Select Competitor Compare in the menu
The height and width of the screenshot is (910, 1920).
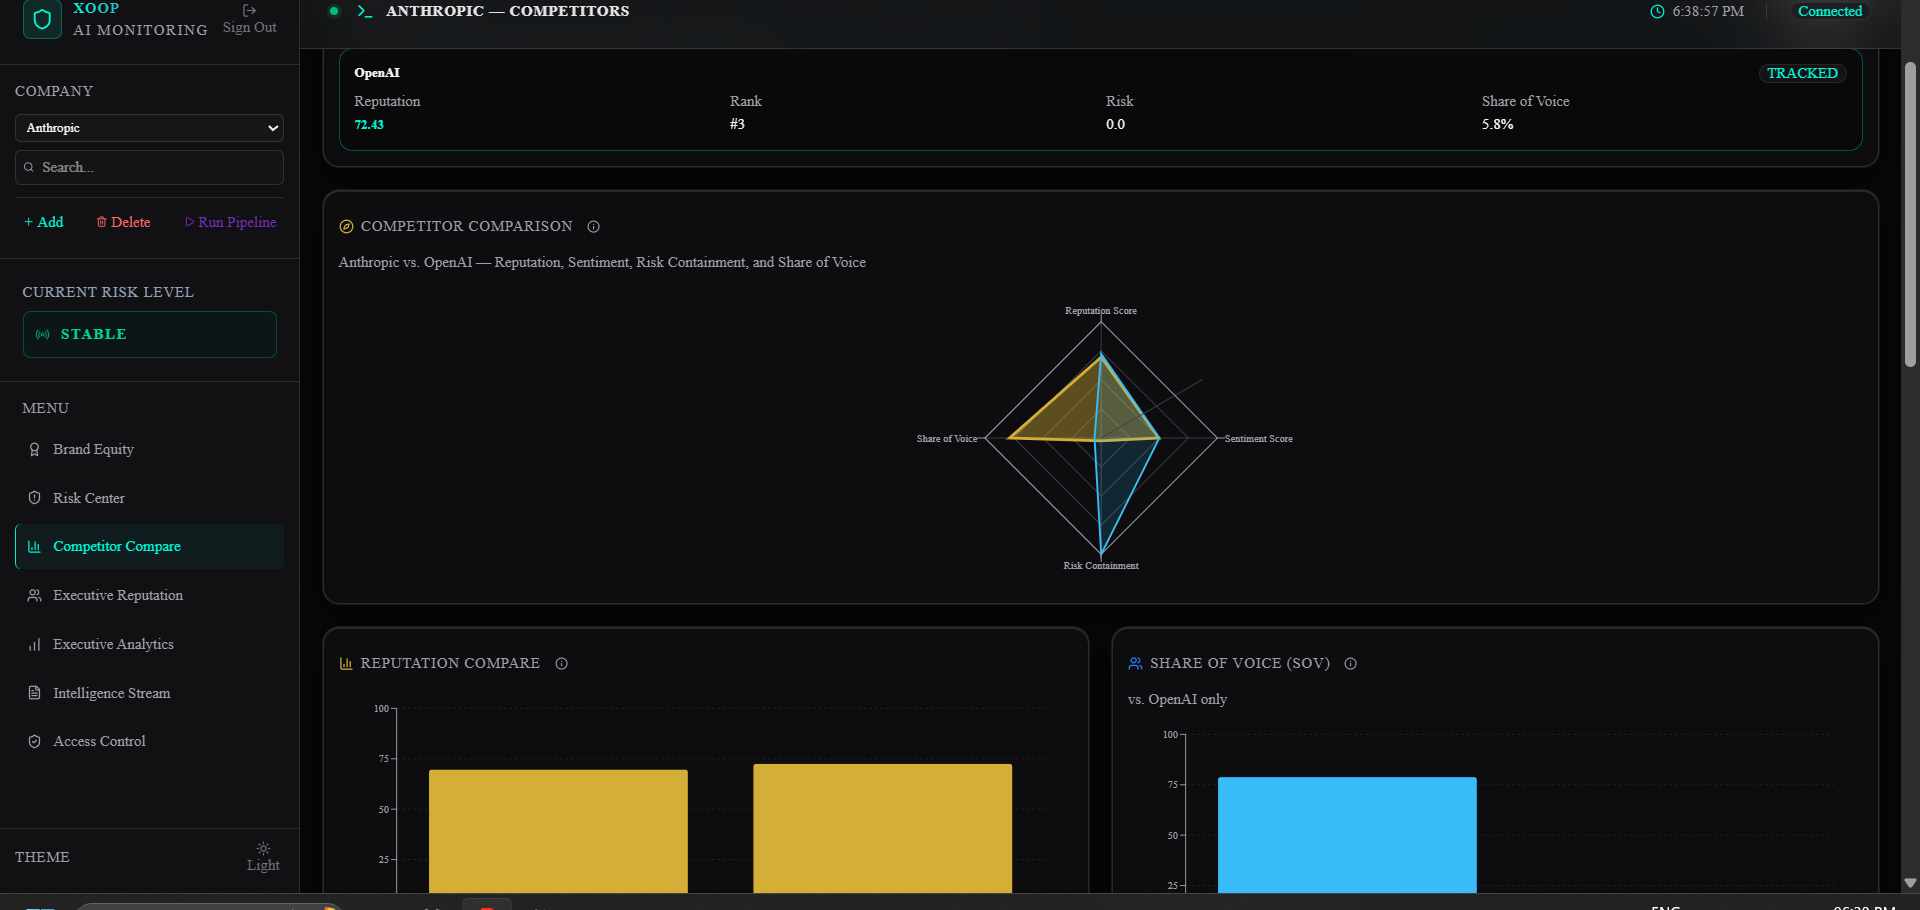click(x=150, y=546)
